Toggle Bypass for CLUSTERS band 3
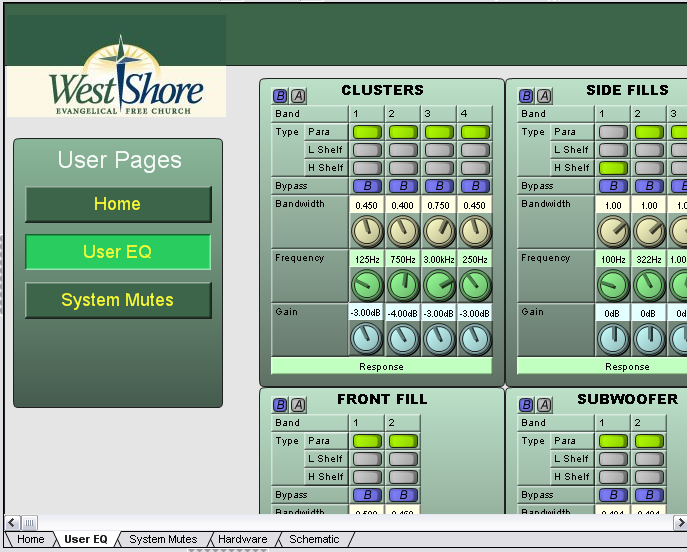The image size is (687, 552). [x=439, y=186]
